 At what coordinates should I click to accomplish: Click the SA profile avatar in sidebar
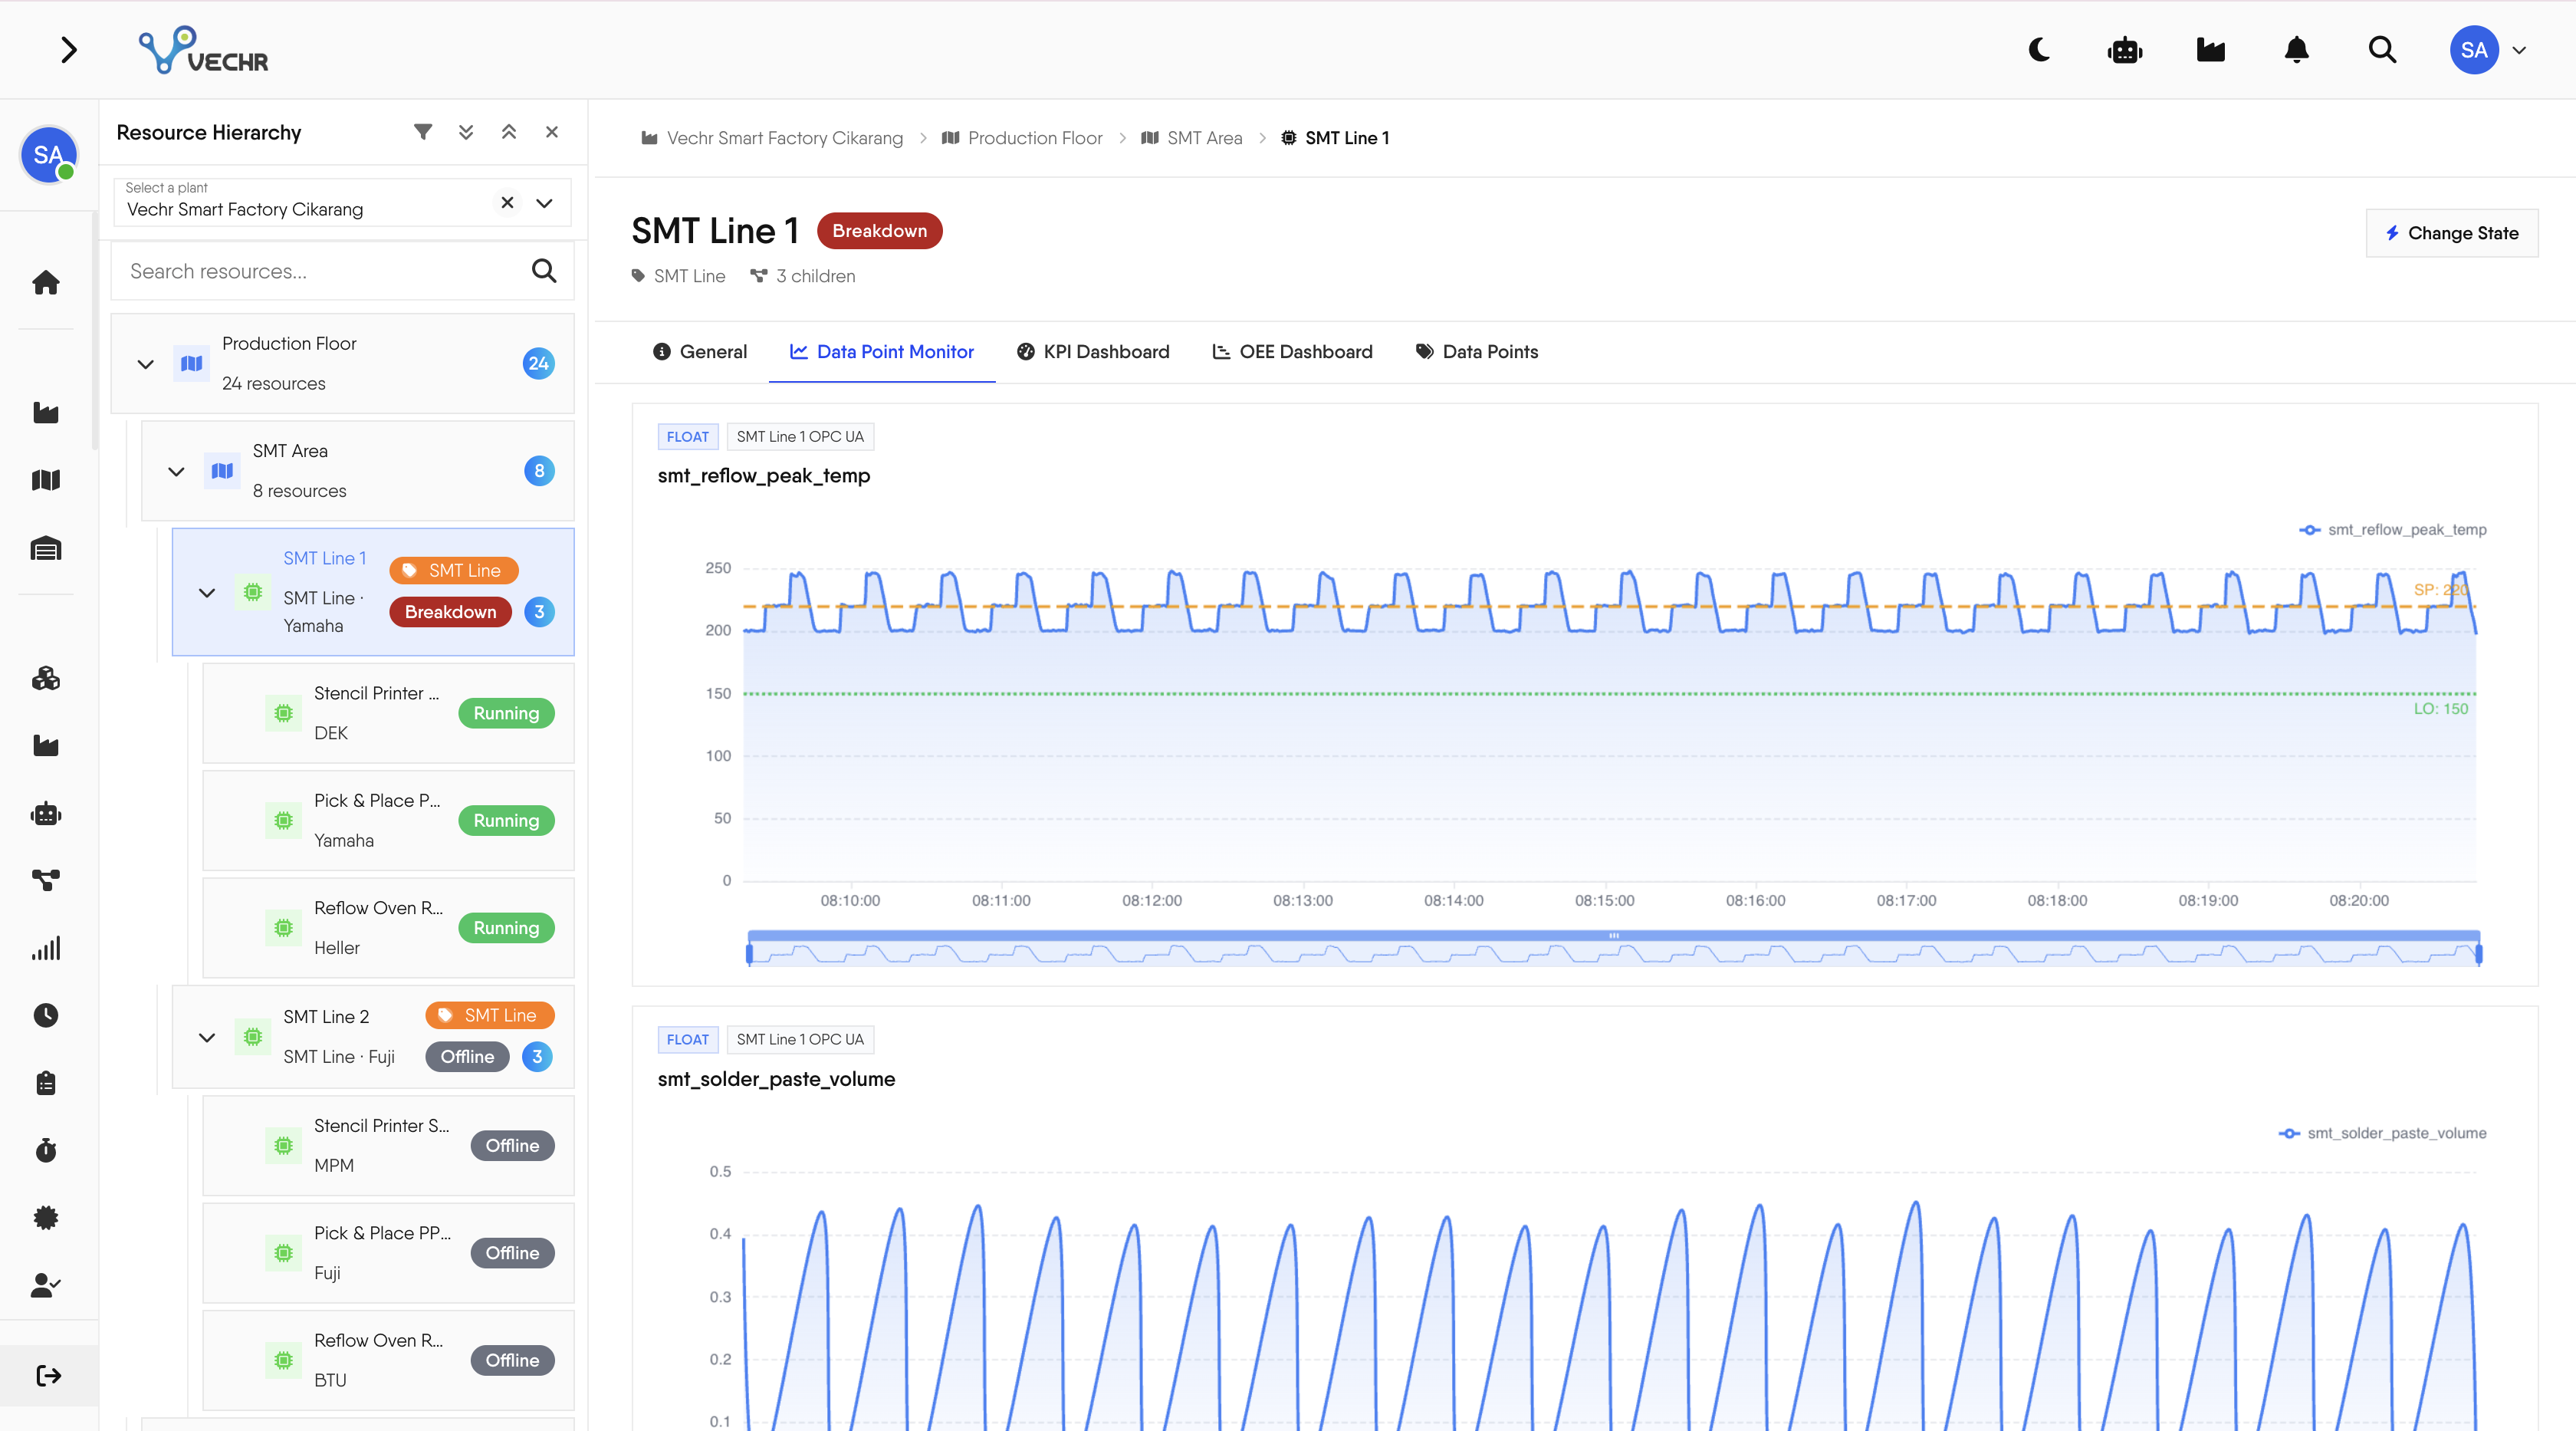[48, 155]
